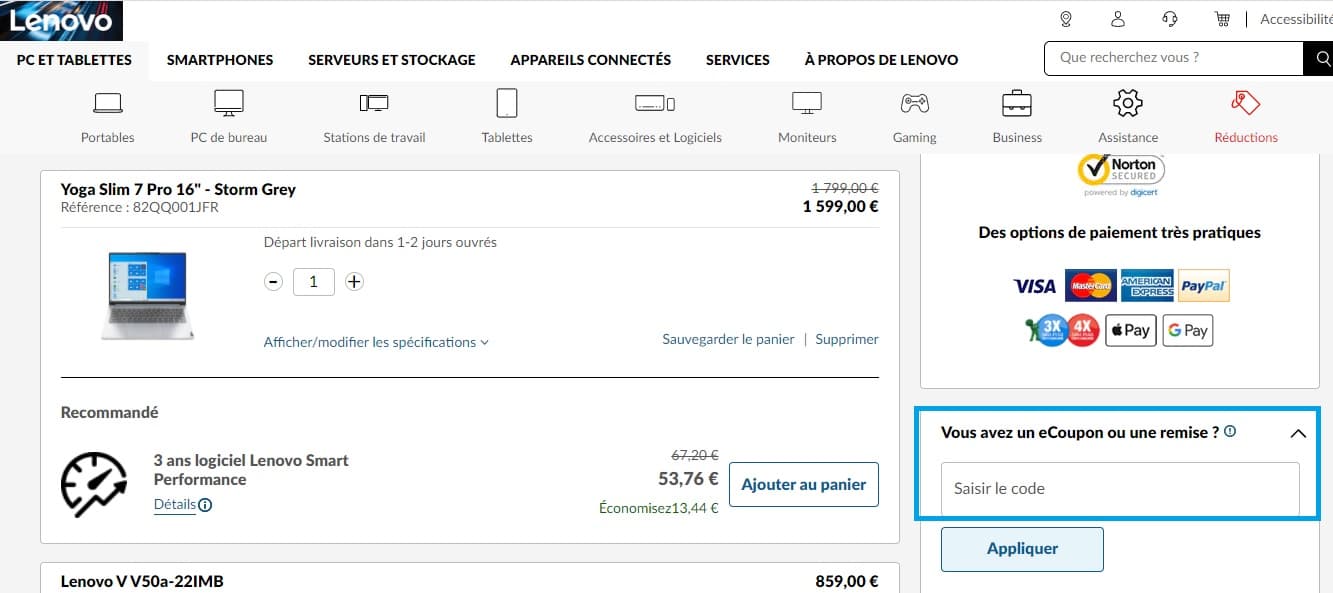This screenshot has height=593, width=1333.
Task: Click Ajouter au panier for Lenovo Smart Performance
Action: coord(803,484)
